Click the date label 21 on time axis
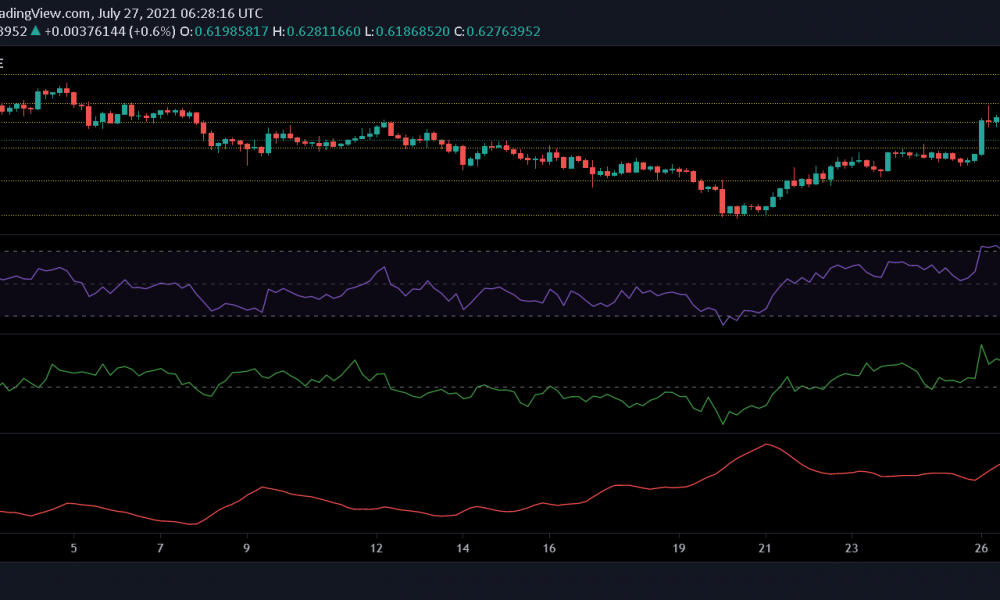This screenshot has height=600, width=1000. click(765, 548)
